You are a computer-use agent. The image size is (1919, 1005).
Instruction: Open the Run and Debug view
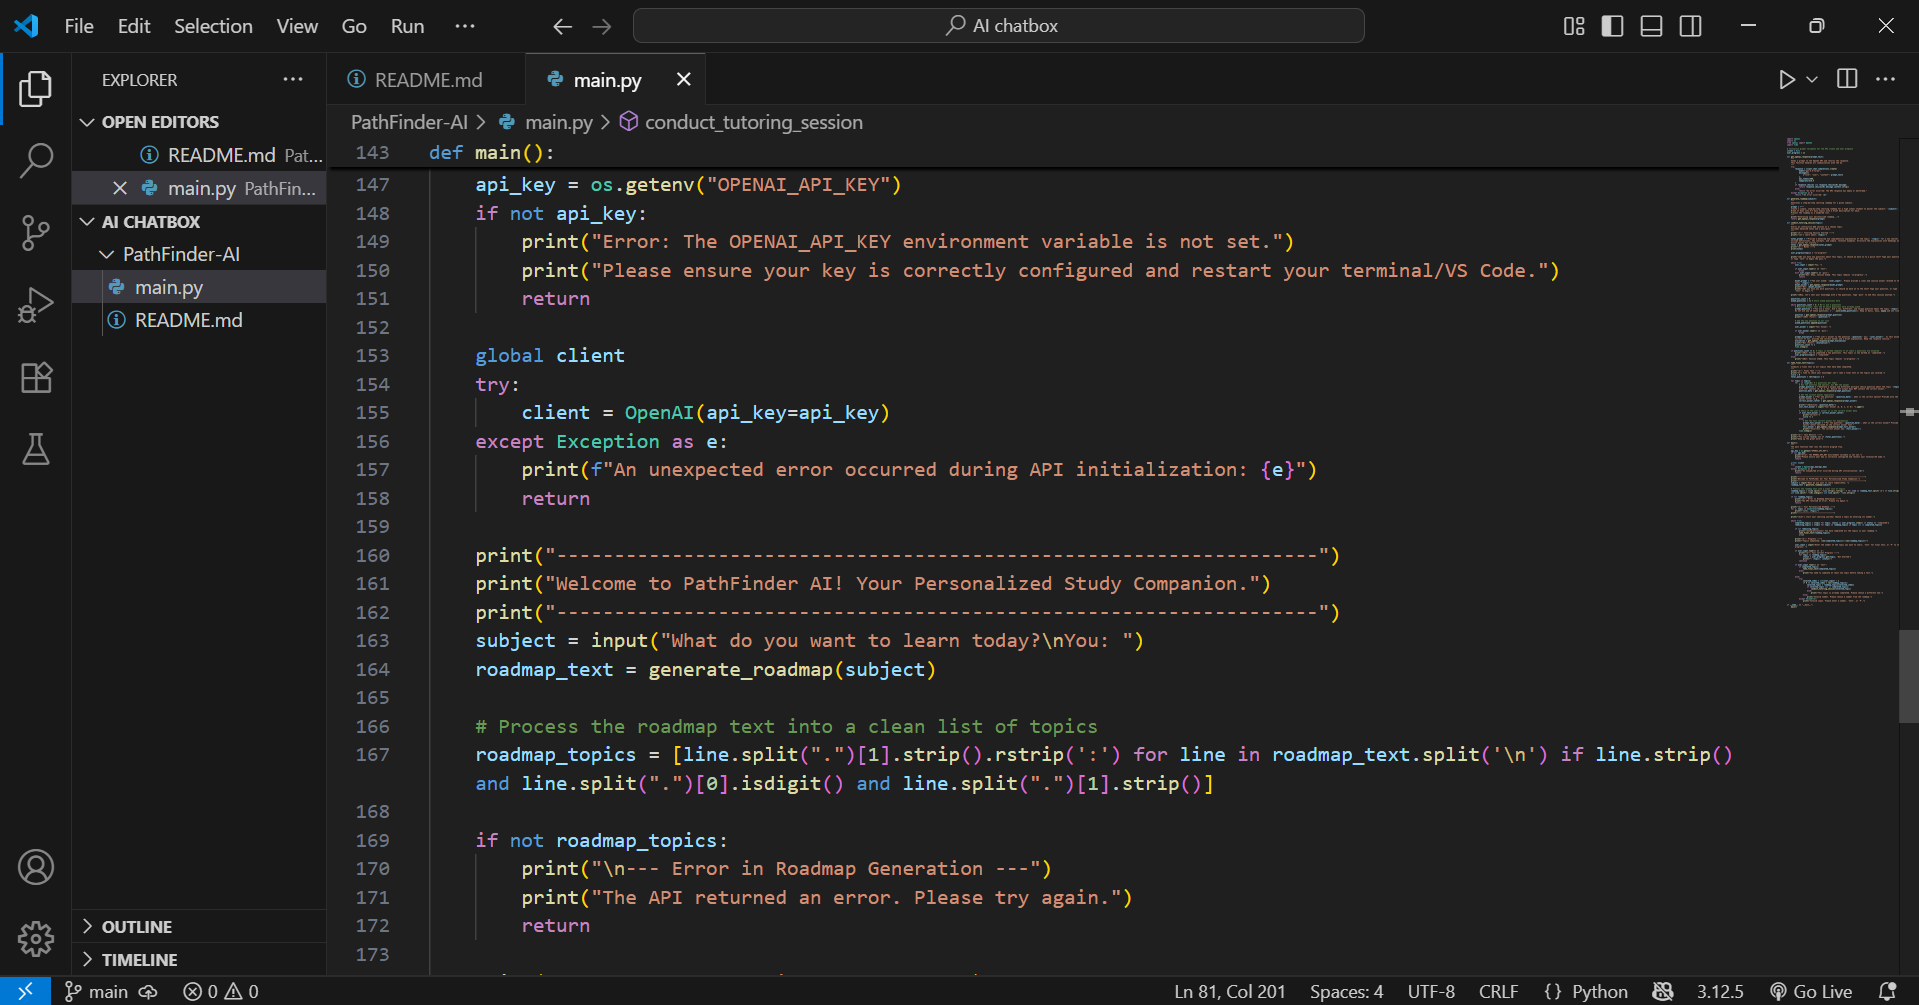(x=36, y=305)
